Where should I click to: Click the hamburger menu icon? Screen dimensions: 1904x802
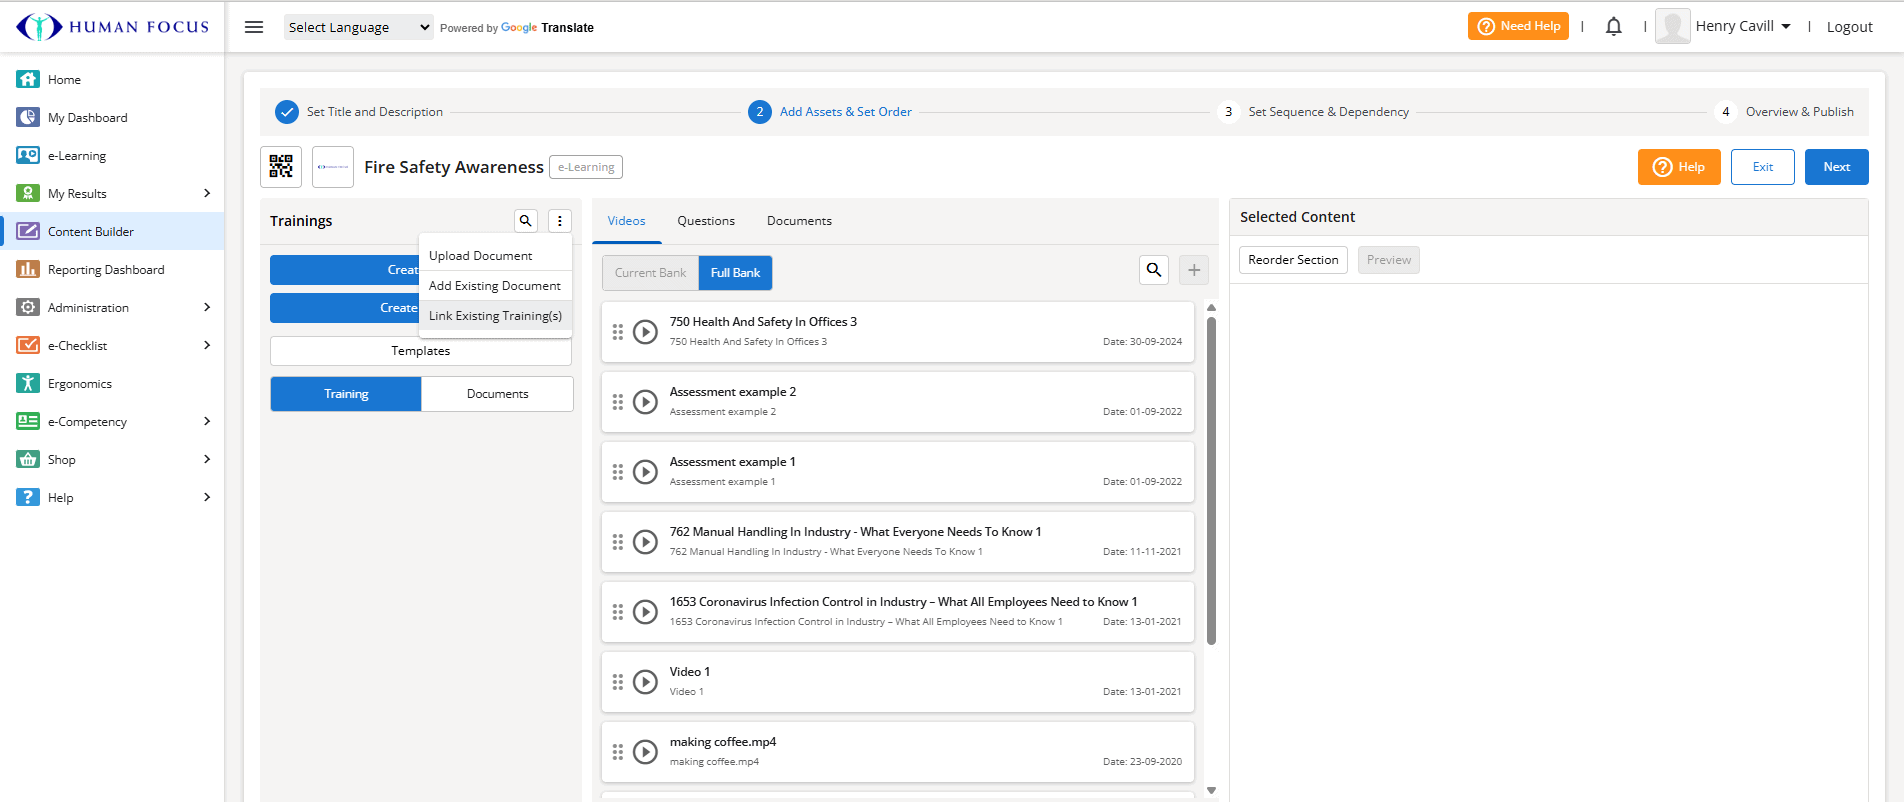tap(254, 27)
